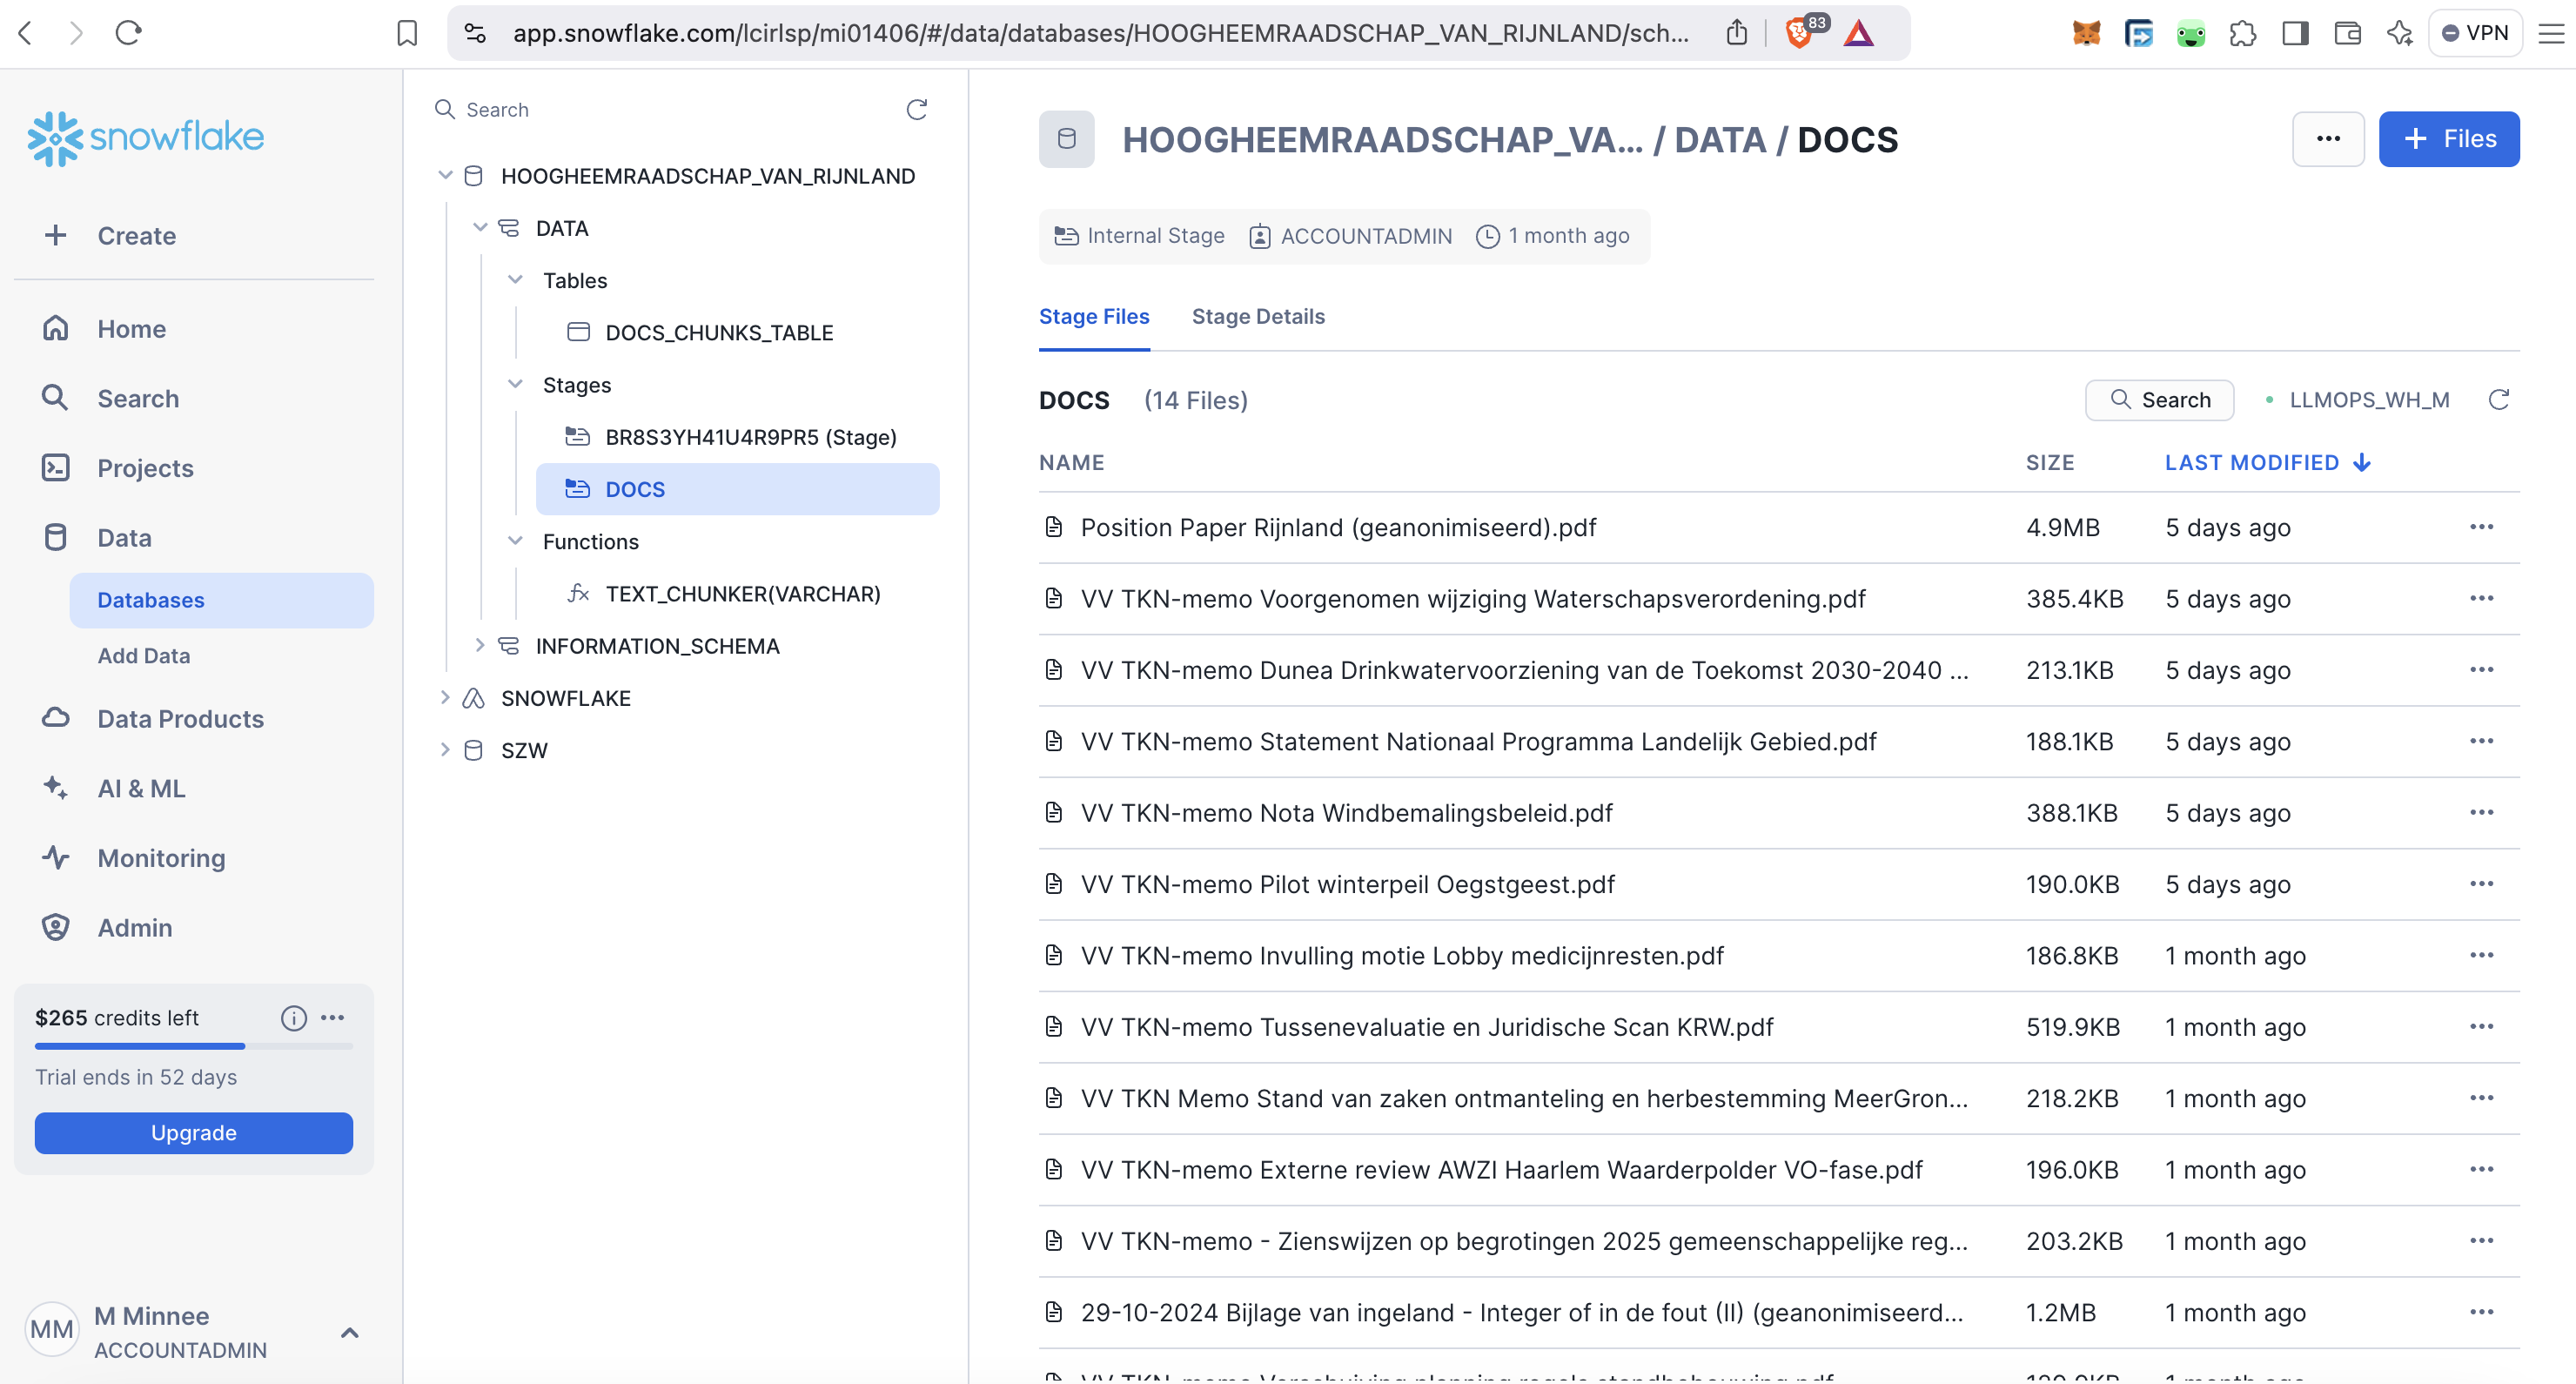
Task: Collapse the HOOGHEEMRAADSCHAP_VAN_RIJNLAND database
Action: [x=445, y=176]
